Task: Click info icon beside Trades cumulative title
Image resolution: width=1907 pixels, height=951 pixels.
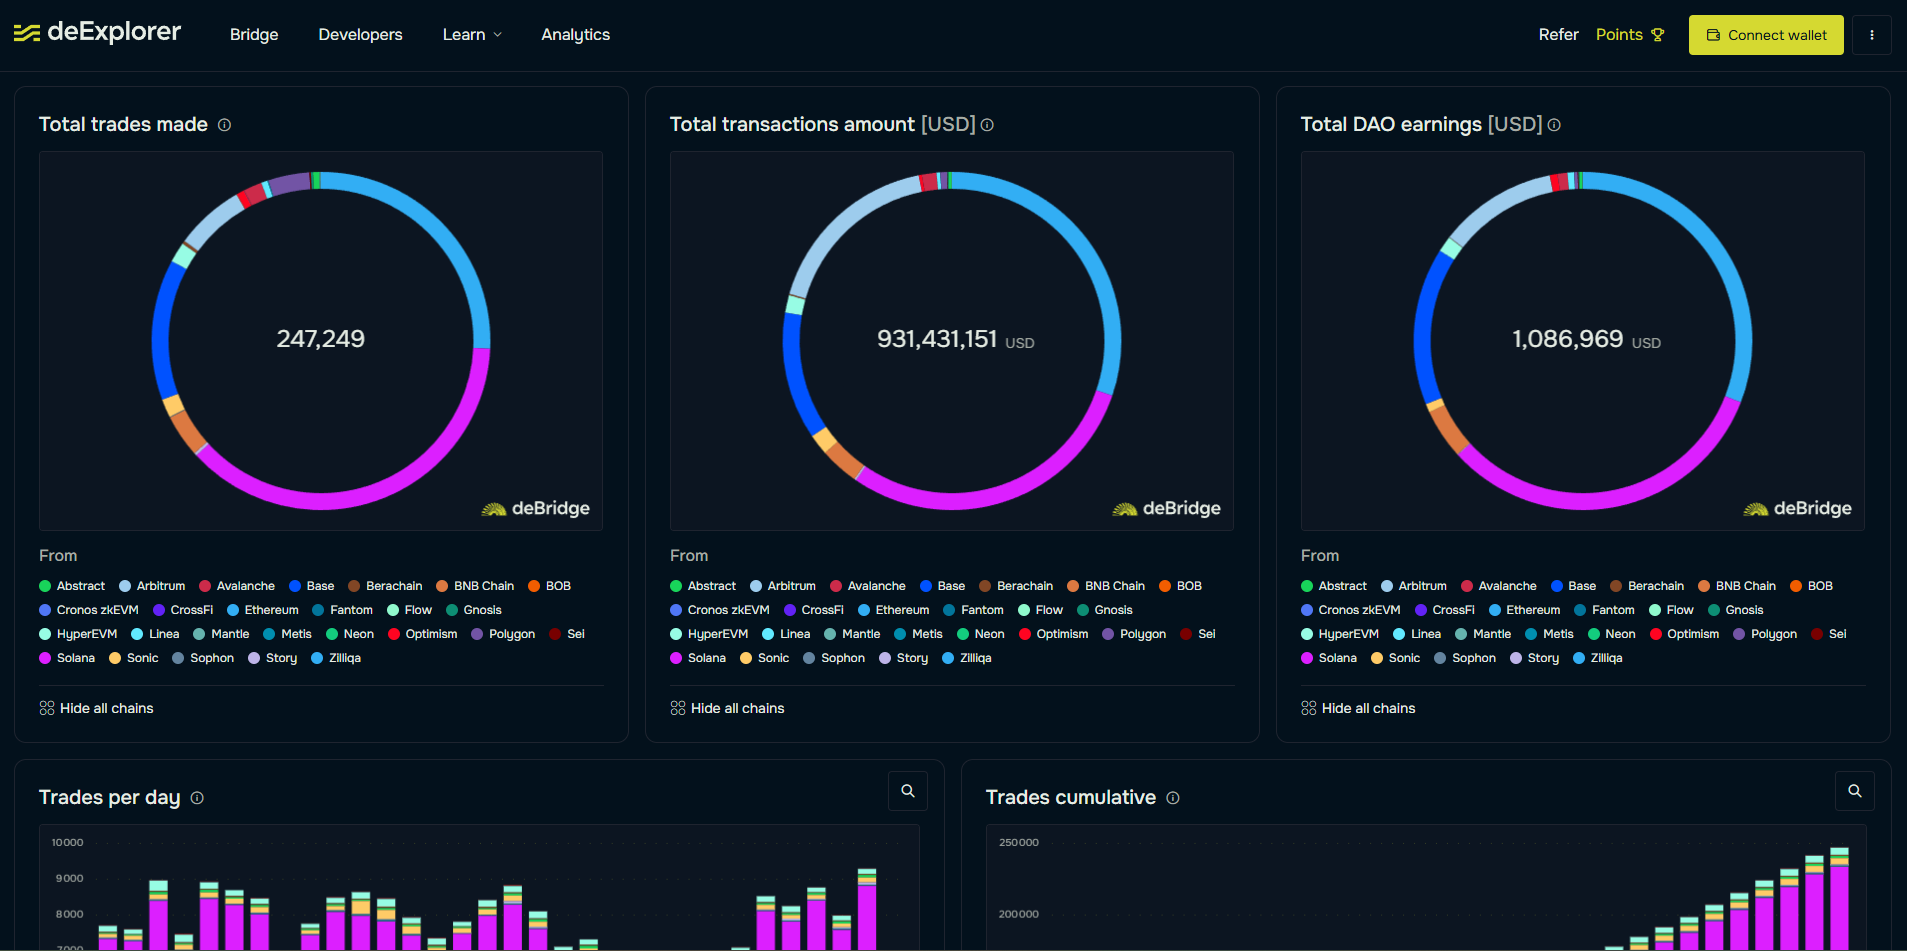Action: click(1173, 798)
